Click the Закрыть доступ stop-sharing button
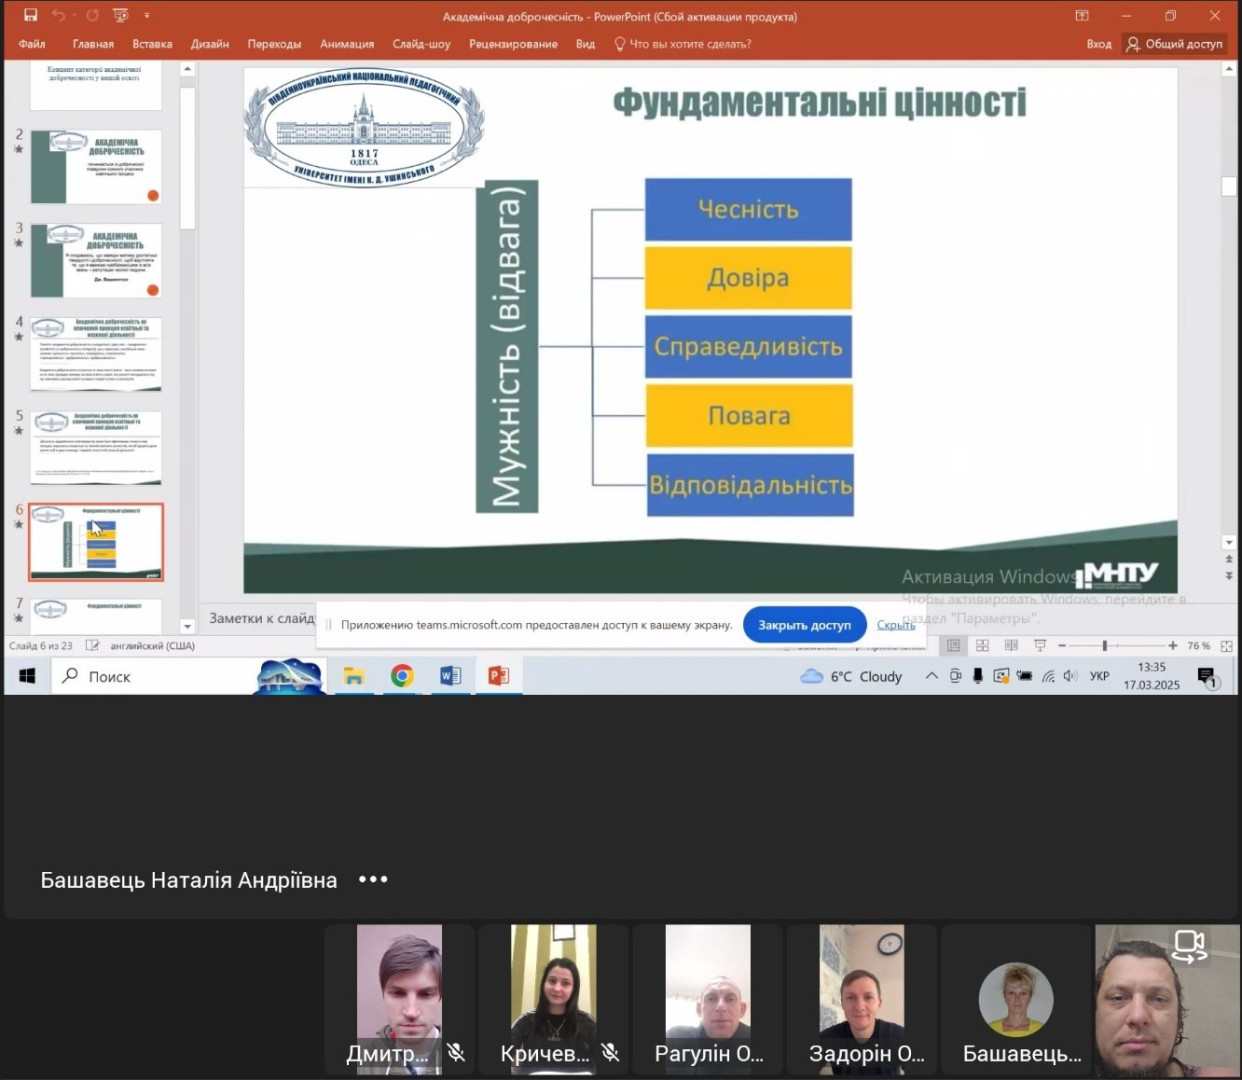The height and width of the screenshot is (1080, 1242). [x=804, y=625]
